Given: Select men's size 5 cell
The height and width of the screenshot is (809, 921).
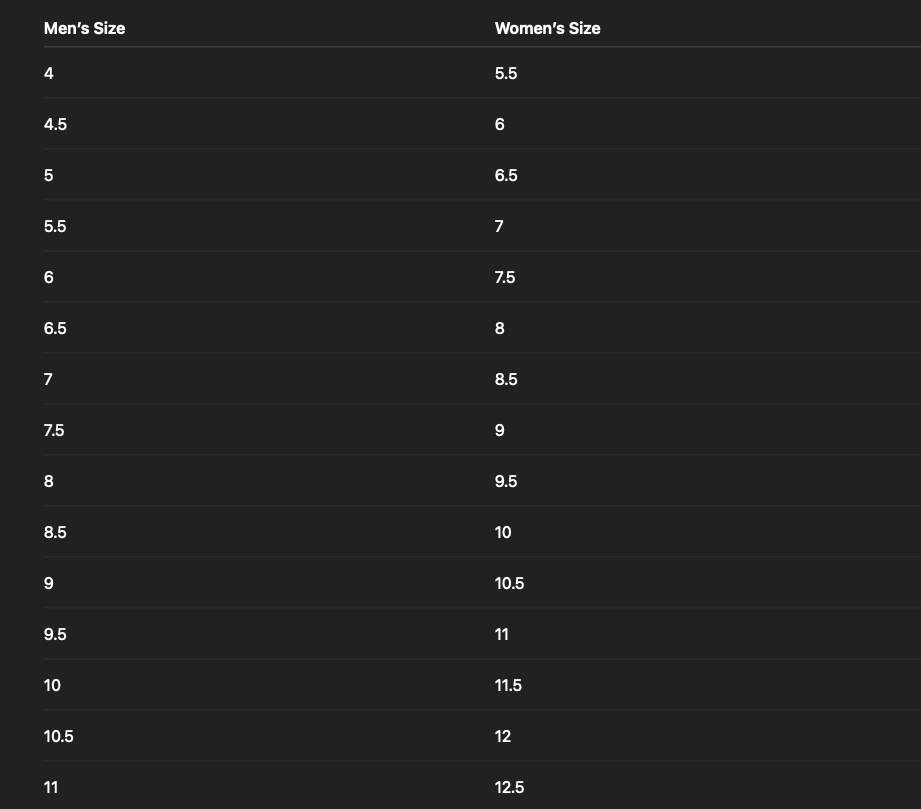Looking at the screenshot, I should pos(49,175).
